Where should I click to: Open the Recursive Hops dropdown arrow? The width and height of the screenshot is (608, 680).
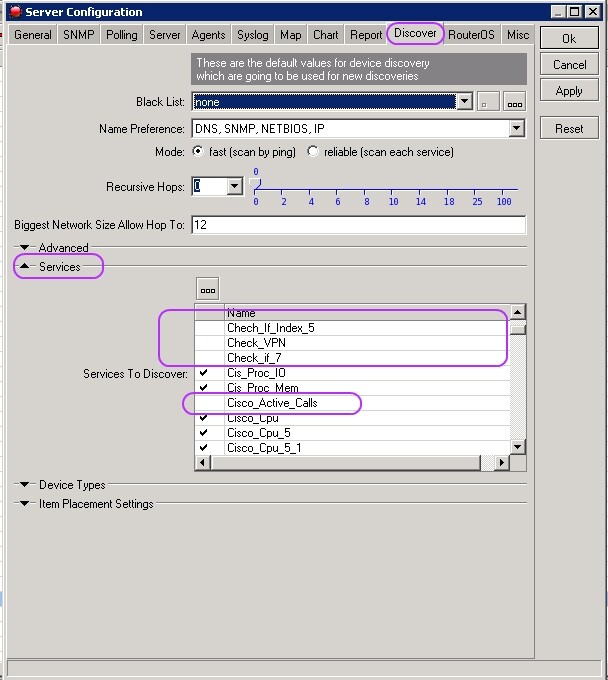click(235, 186)
